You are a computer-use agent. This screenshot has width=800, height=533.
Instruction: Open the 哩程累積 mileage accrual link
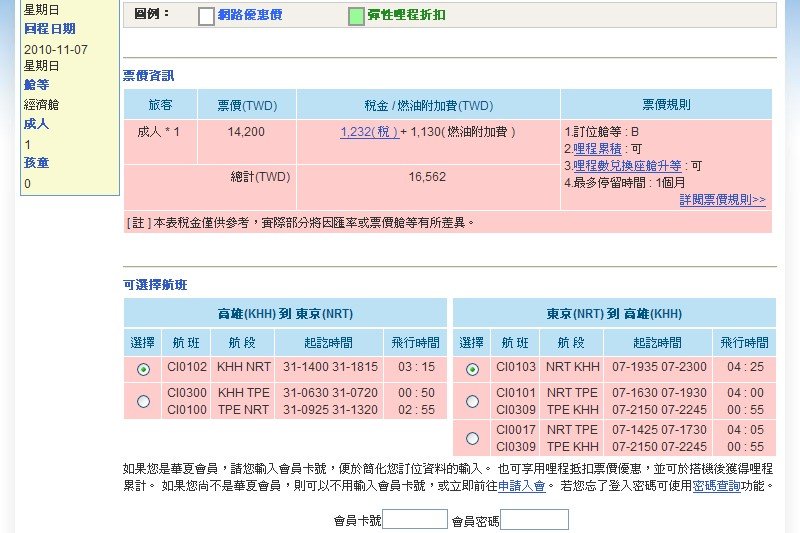[597, 149]
